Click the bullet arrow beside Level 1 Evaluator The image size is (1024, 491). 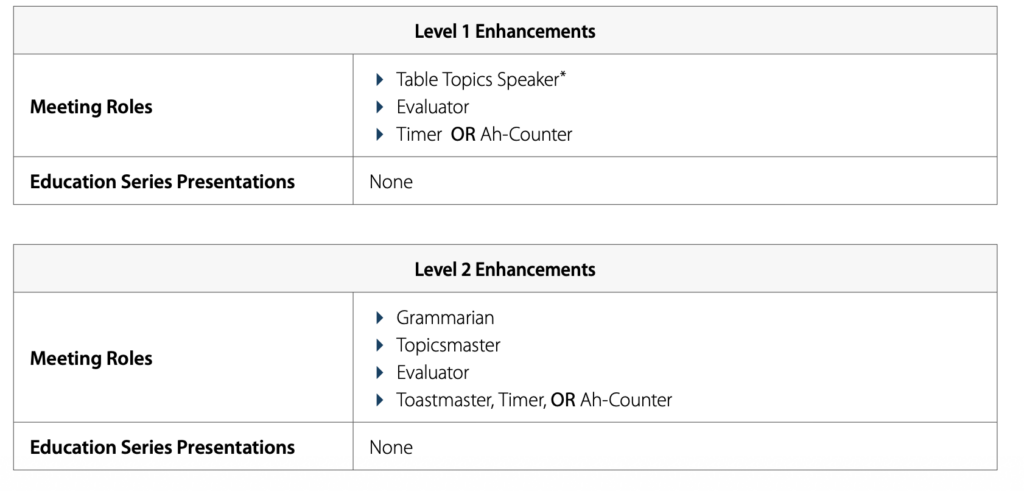click(x=380, y=107)
